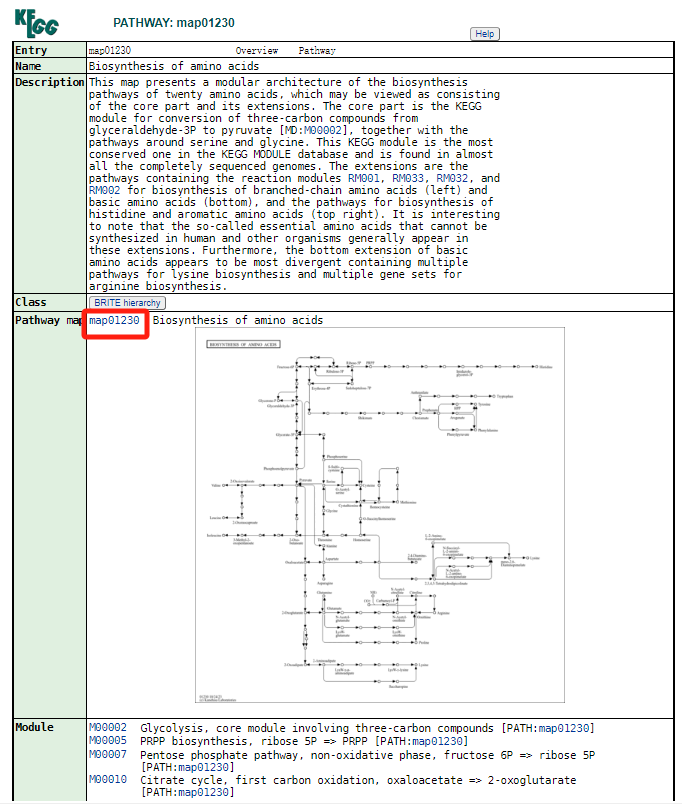Click the KEGG logo

point(36,23)
